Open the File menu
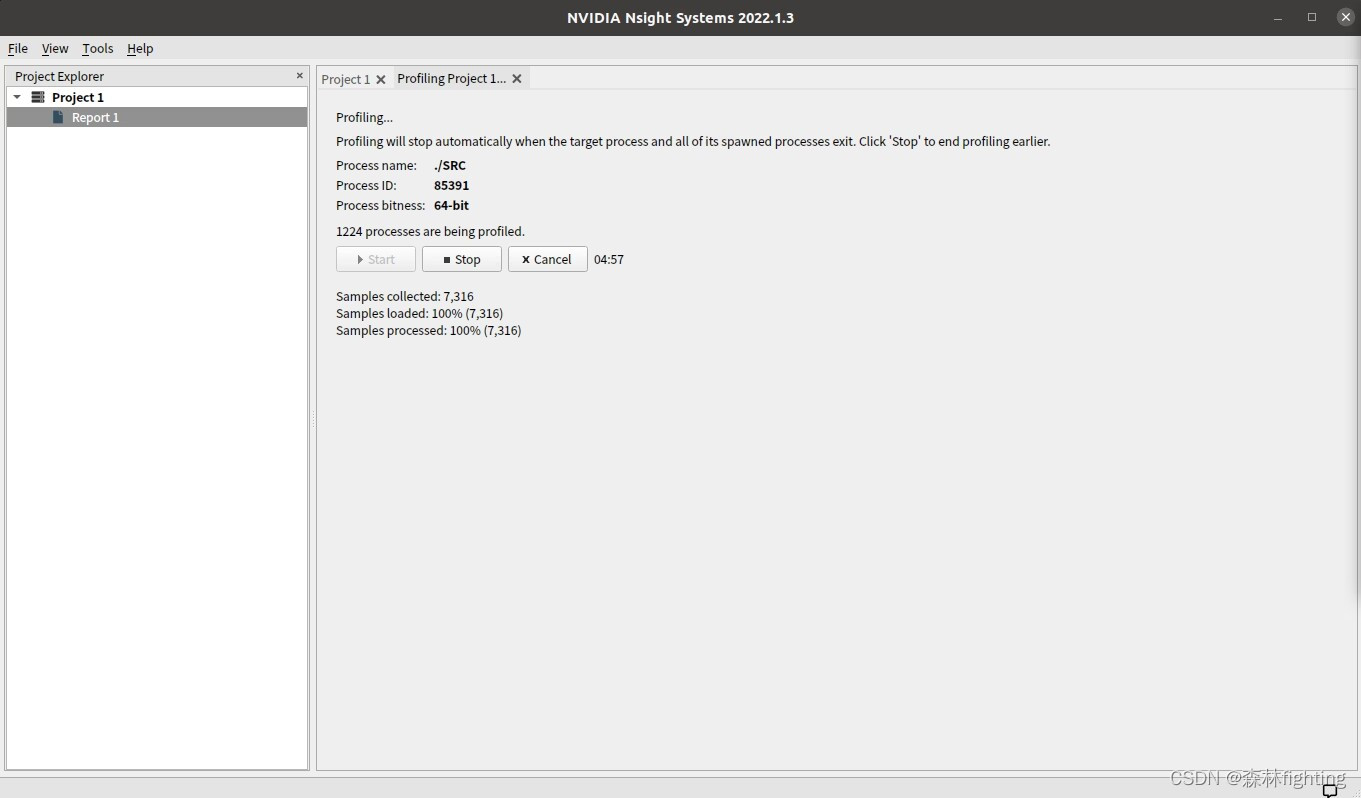 pos(17,48)
